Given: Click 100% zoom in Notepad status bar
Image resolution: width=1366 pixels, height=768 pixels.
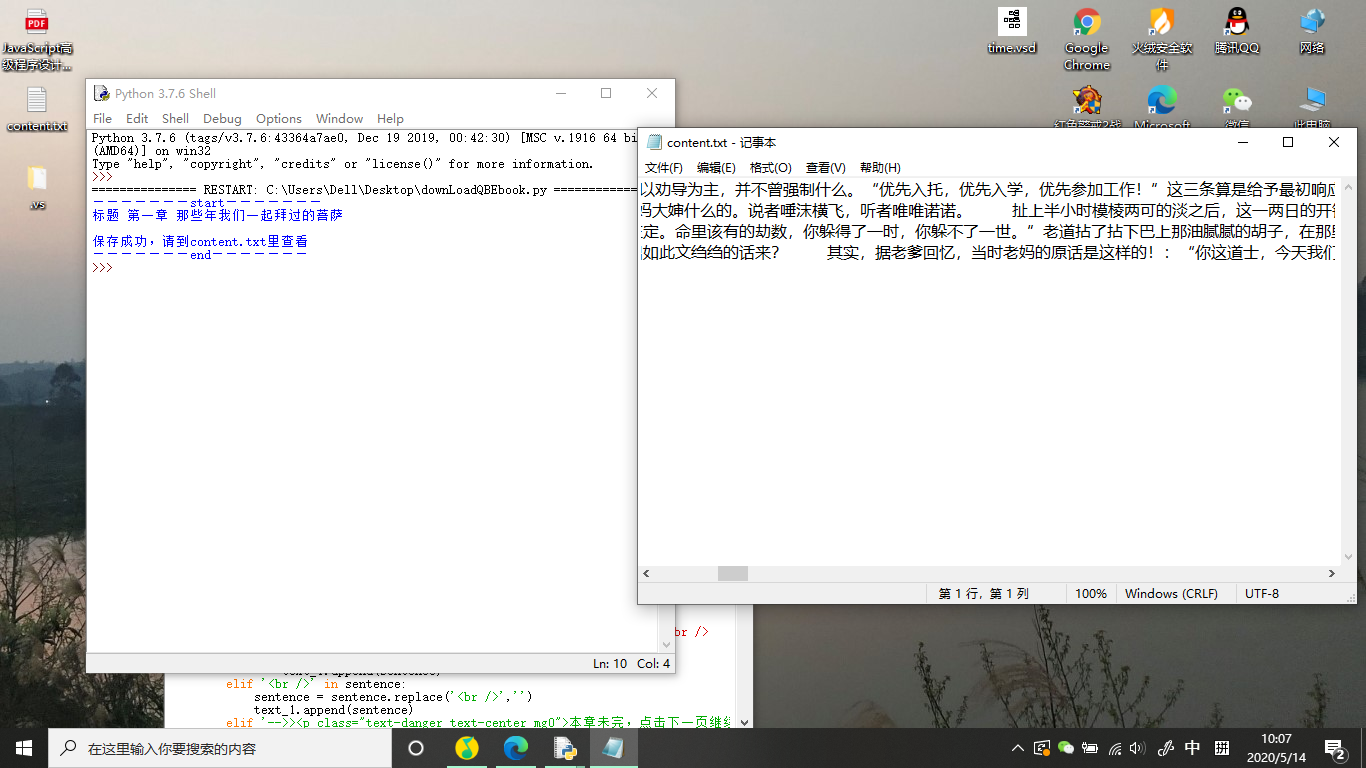Looking at the screenshot, I should pyautogui.click(x=1091, y=593).
